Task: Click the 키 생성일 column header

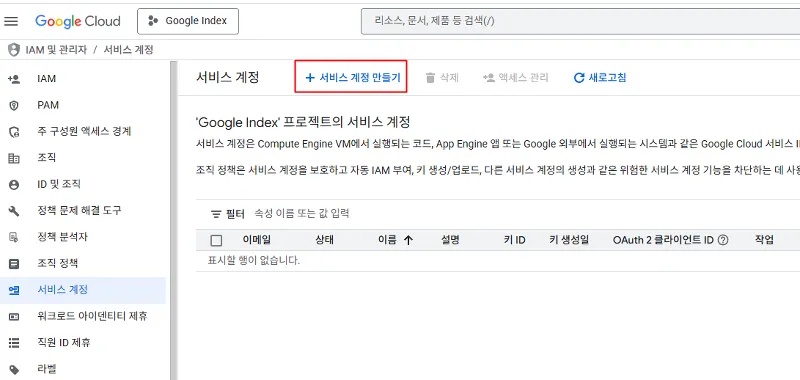Action: coord(569,240)
